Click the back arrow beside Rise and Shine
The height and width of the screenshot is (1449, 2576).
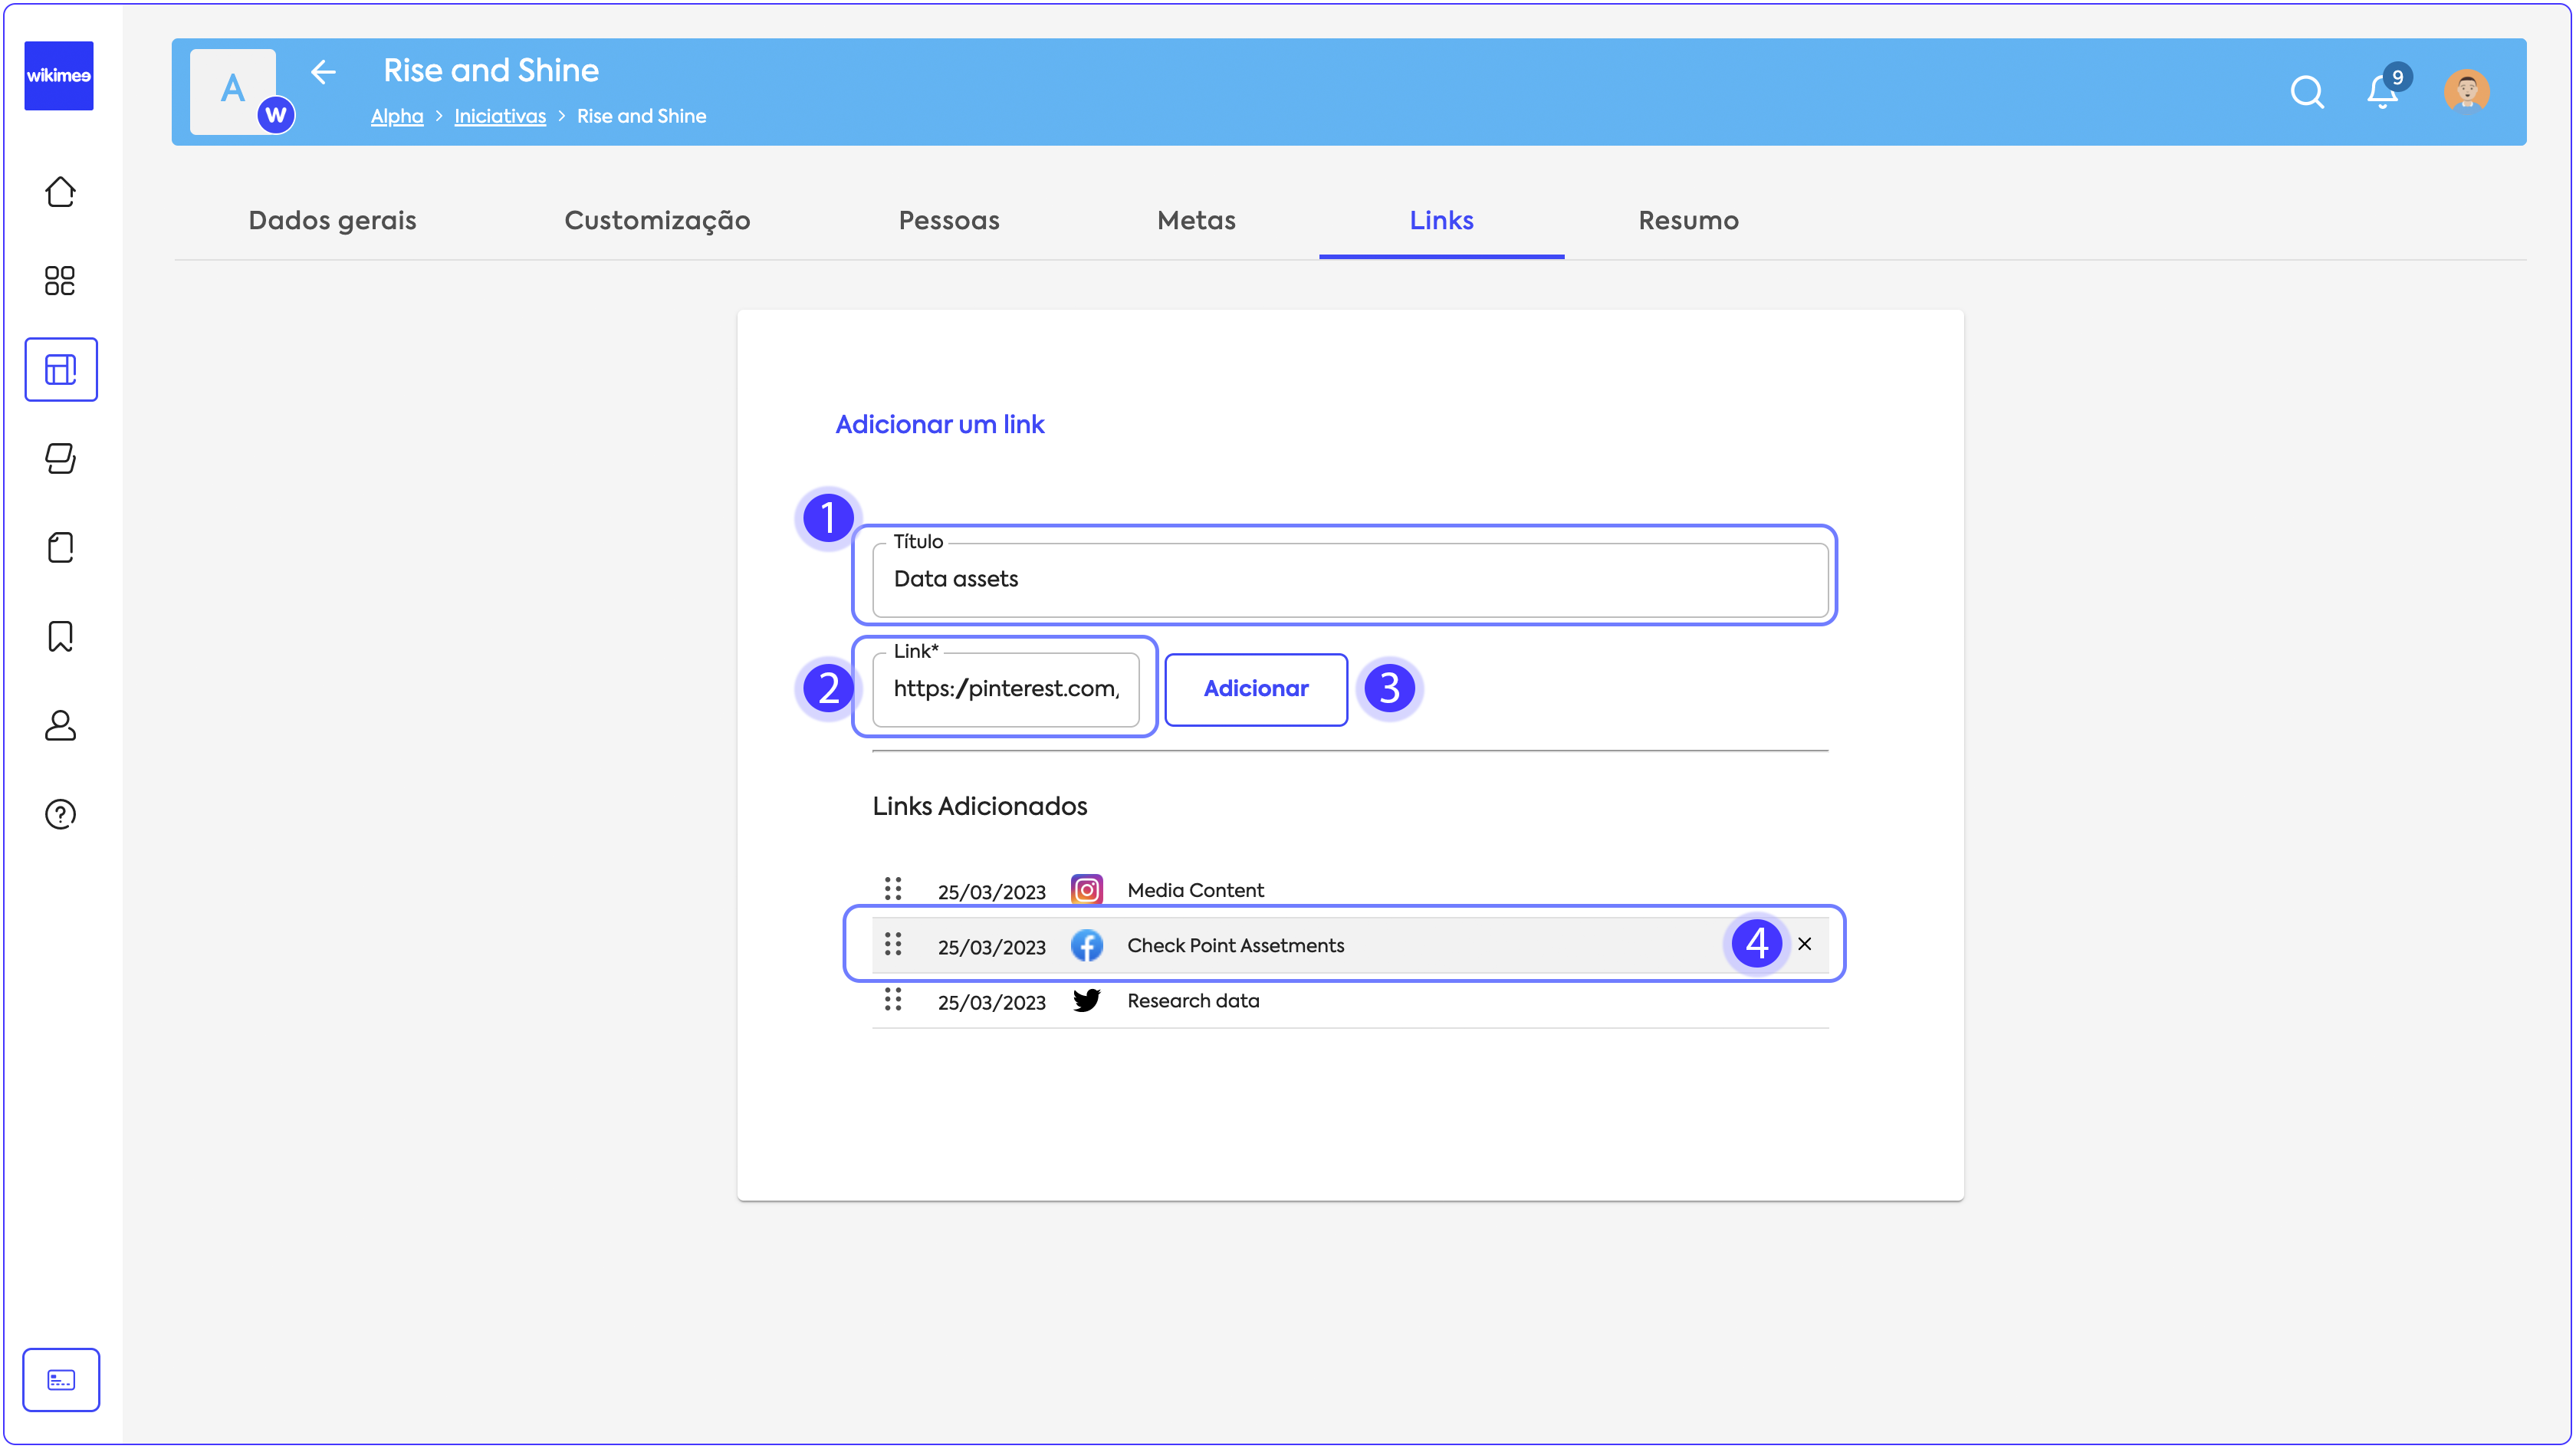click(x=322, y=72)
